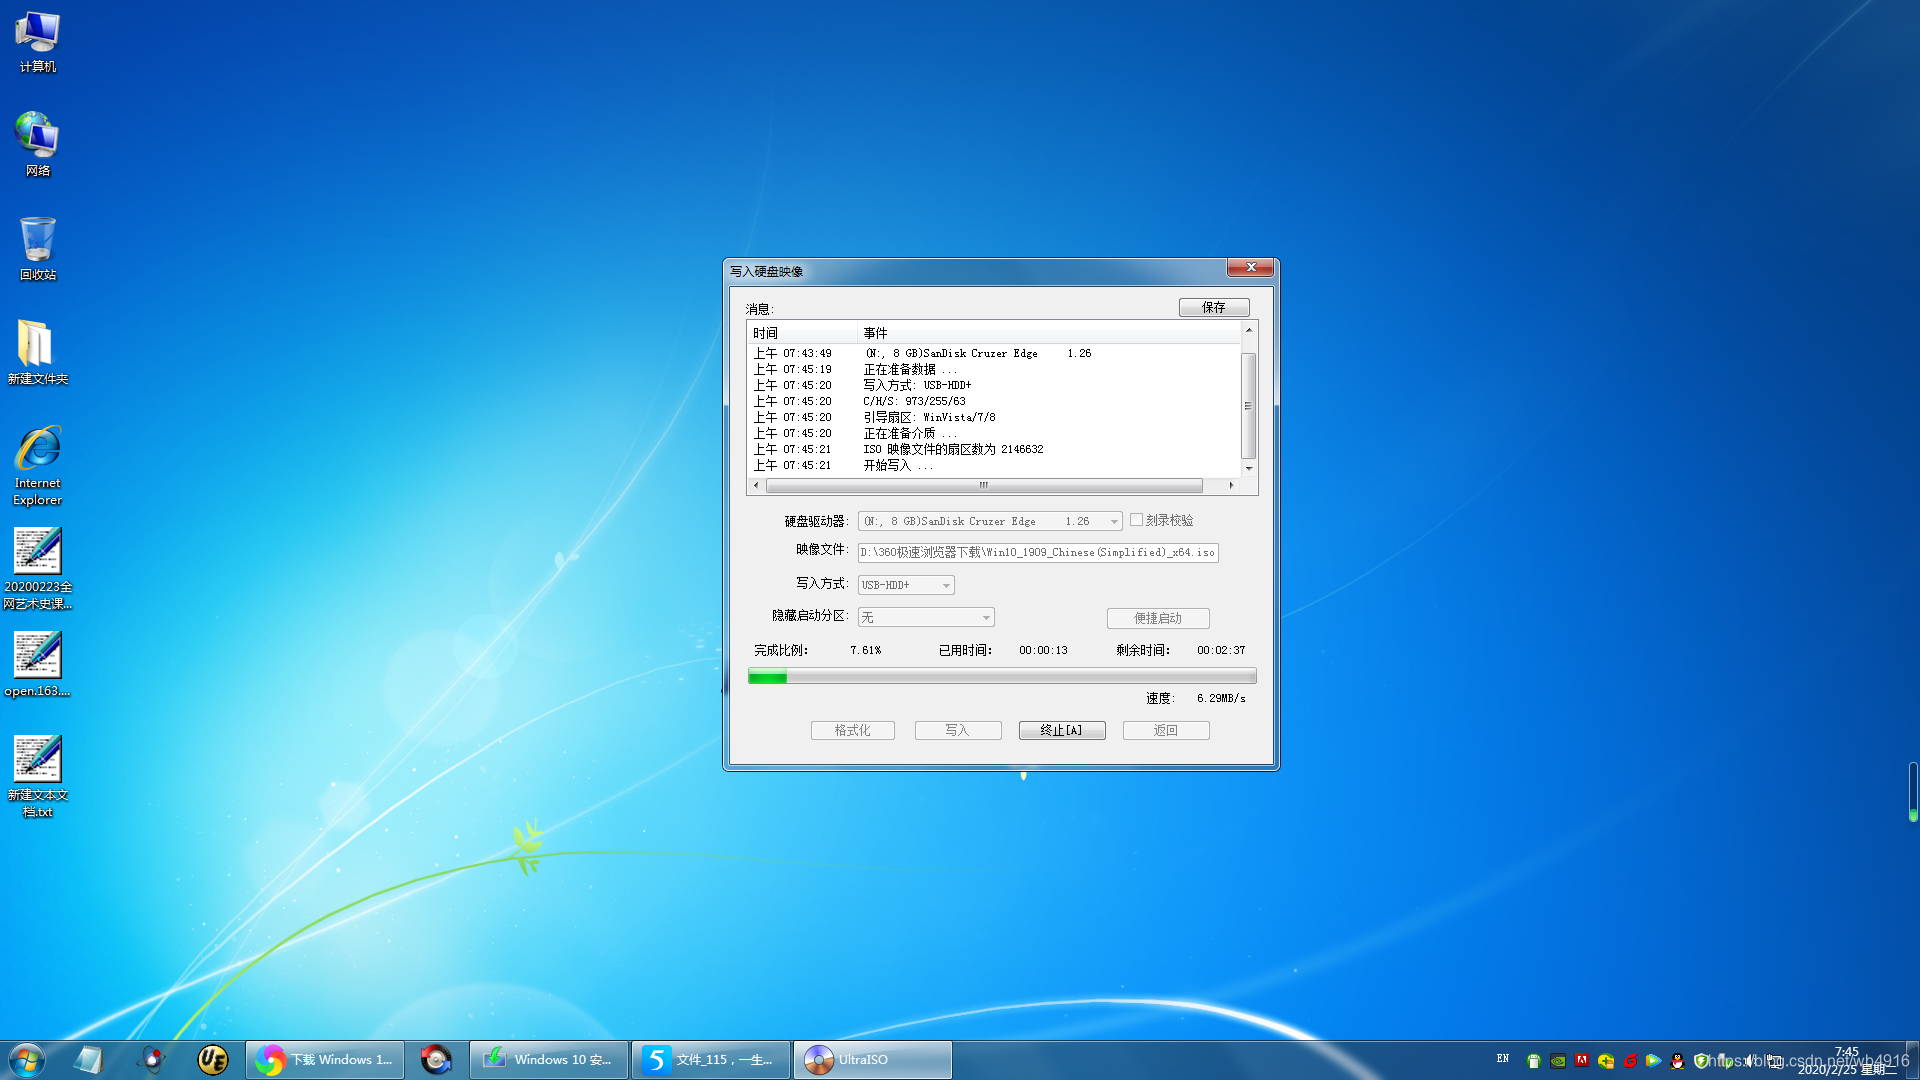Open the QQ penguin tray icon

(x=1677, y=1061)
